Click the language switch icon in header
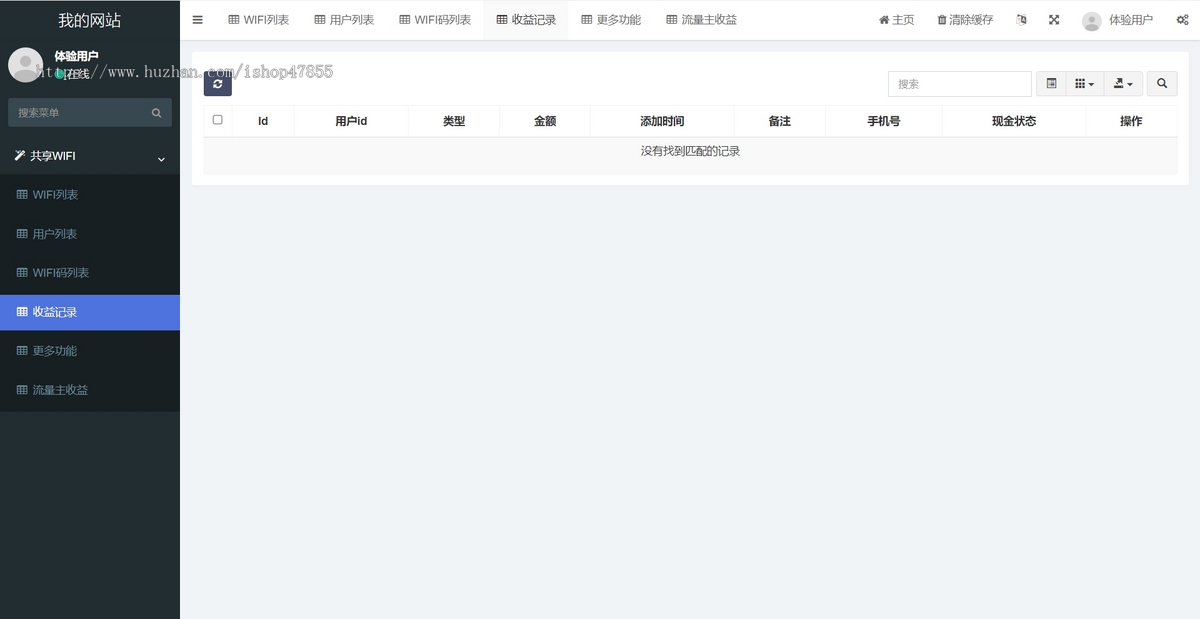 [x=1021, y=20]
